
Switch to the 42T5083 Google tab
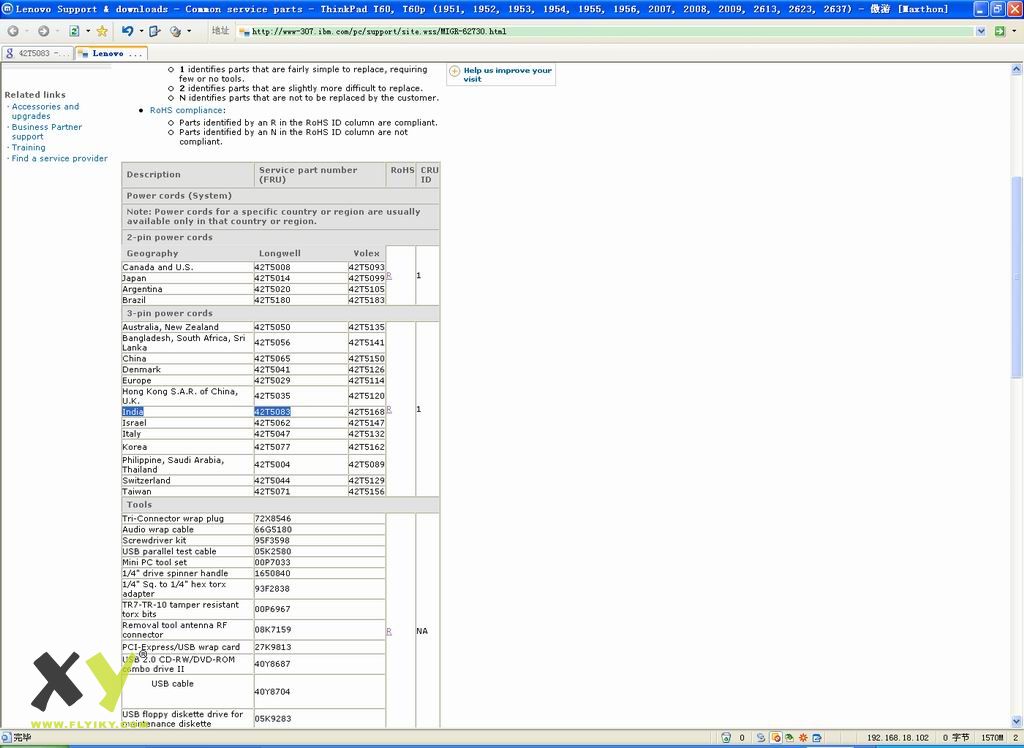point(38,53)
